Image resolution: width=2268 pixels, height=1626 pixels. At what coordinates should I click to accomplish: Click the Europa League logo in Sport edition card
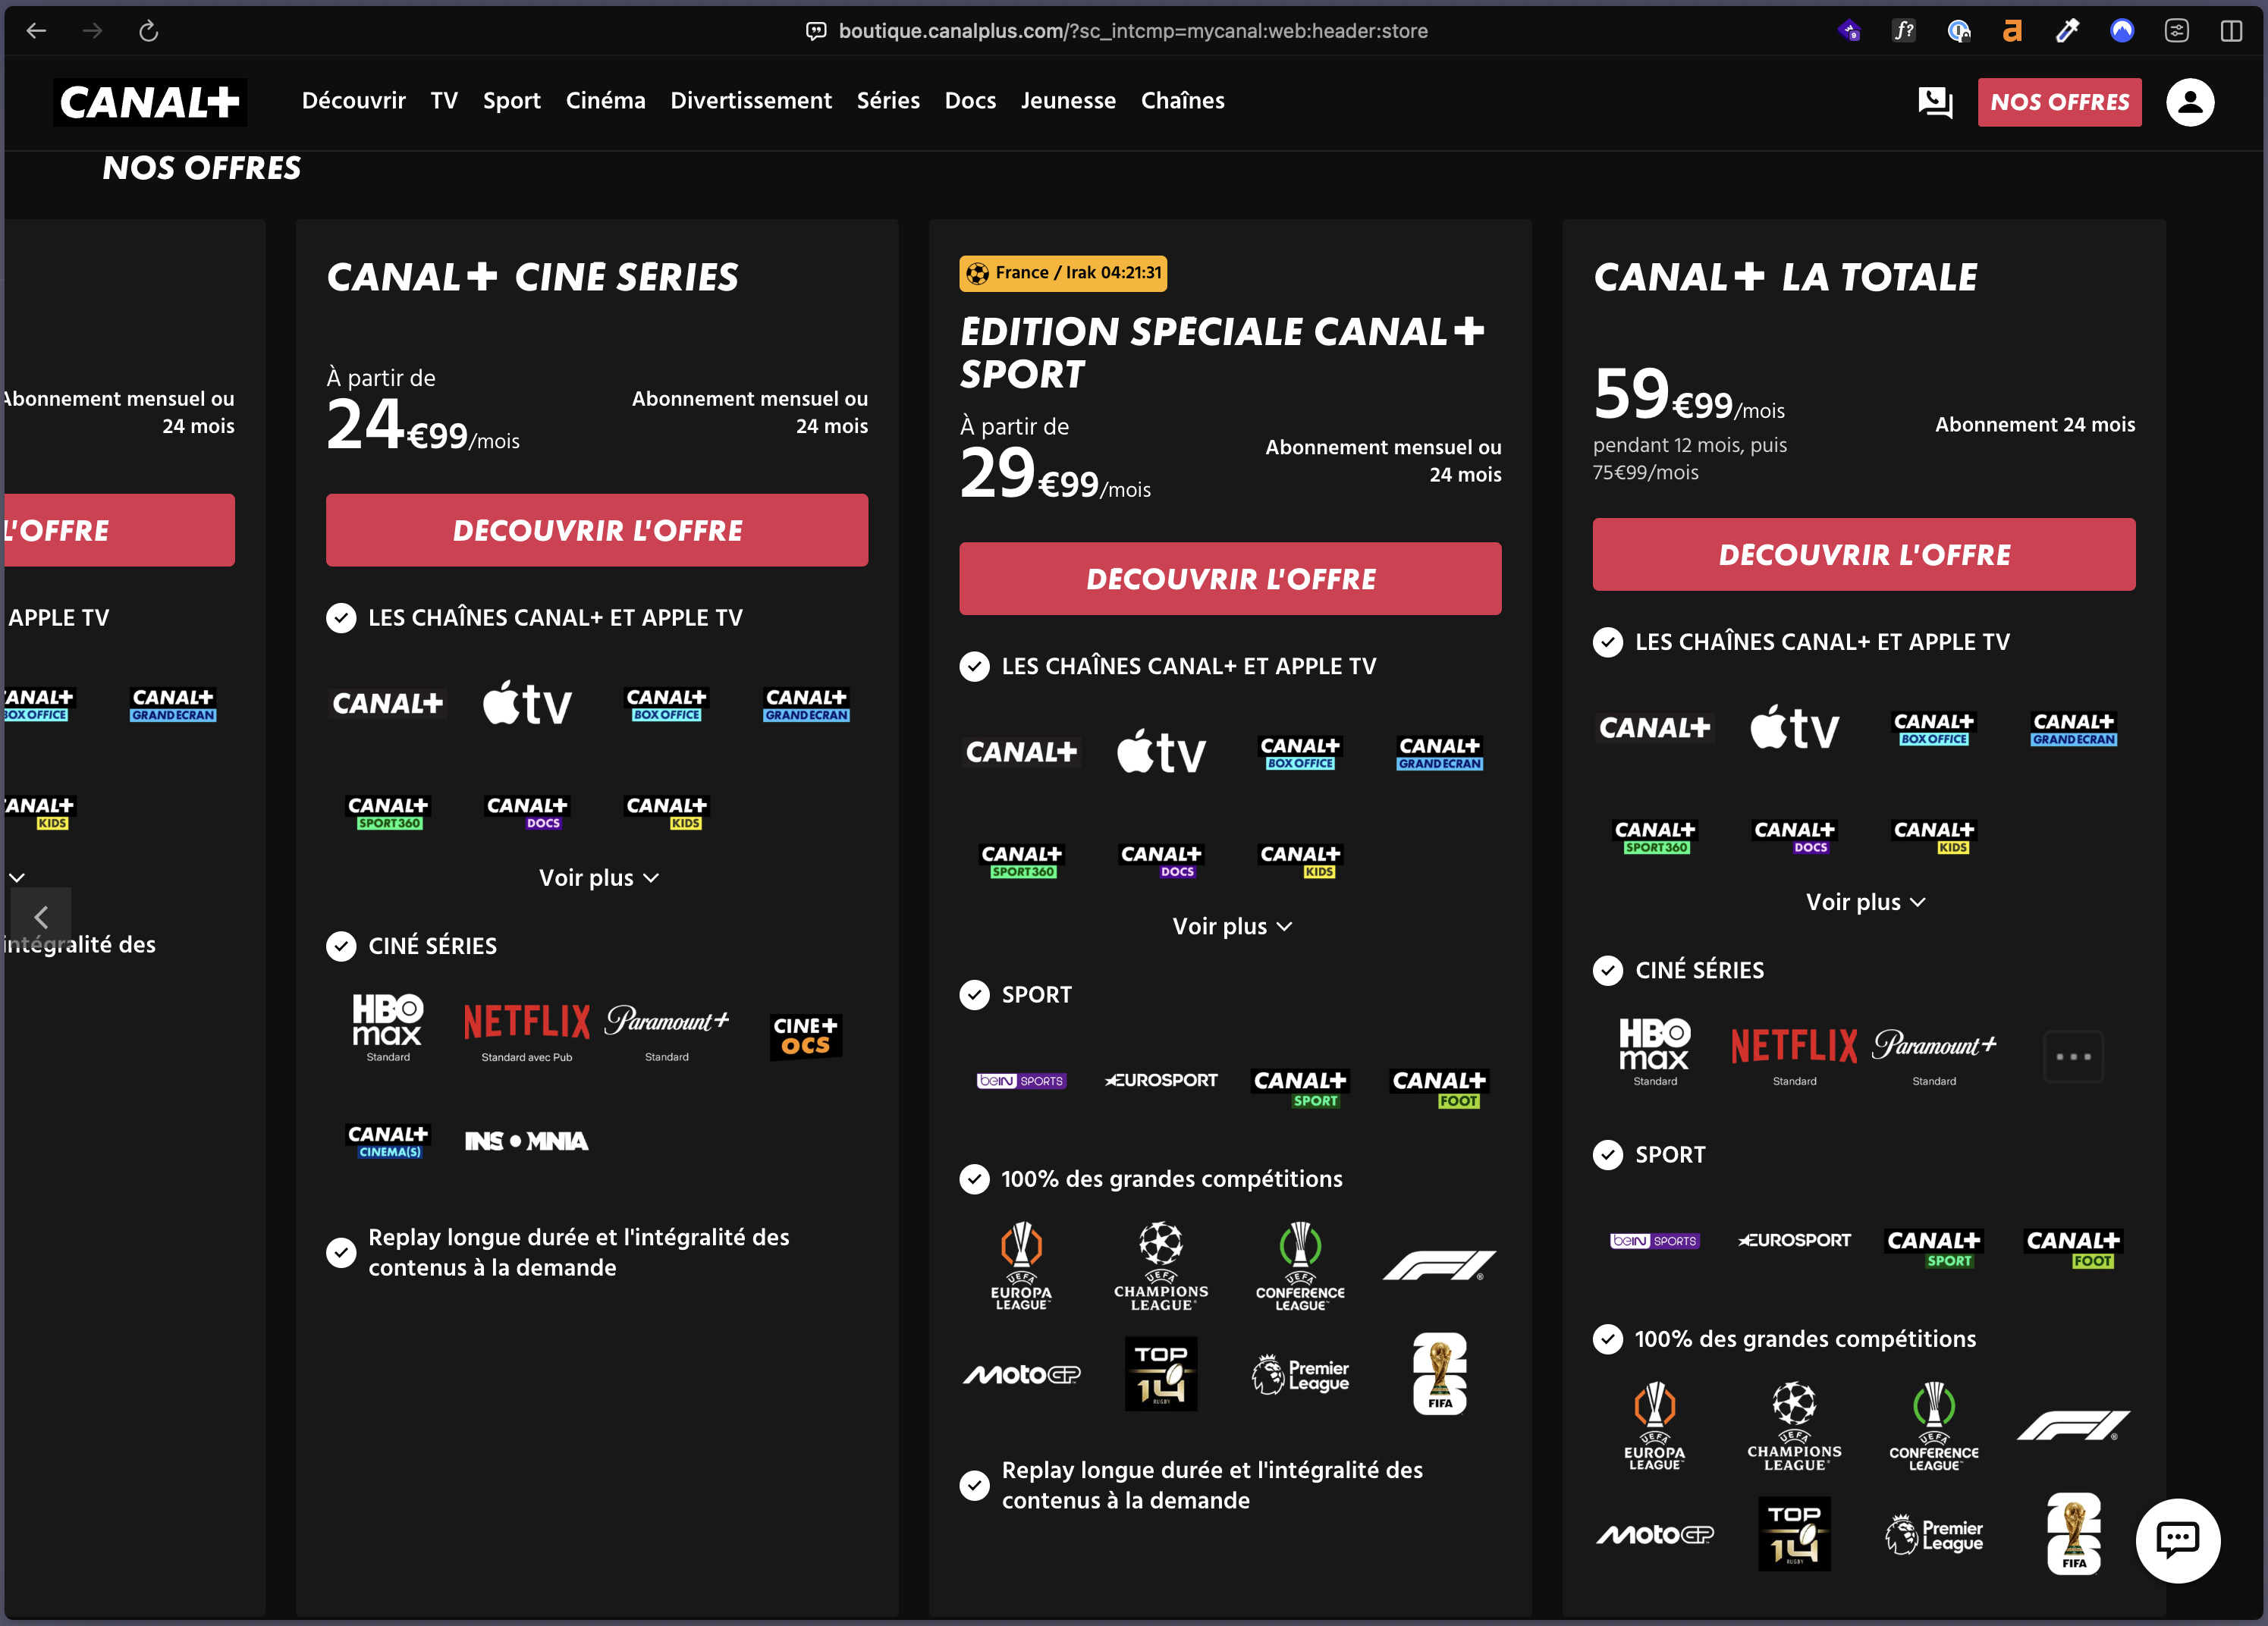(1021, 1265)
